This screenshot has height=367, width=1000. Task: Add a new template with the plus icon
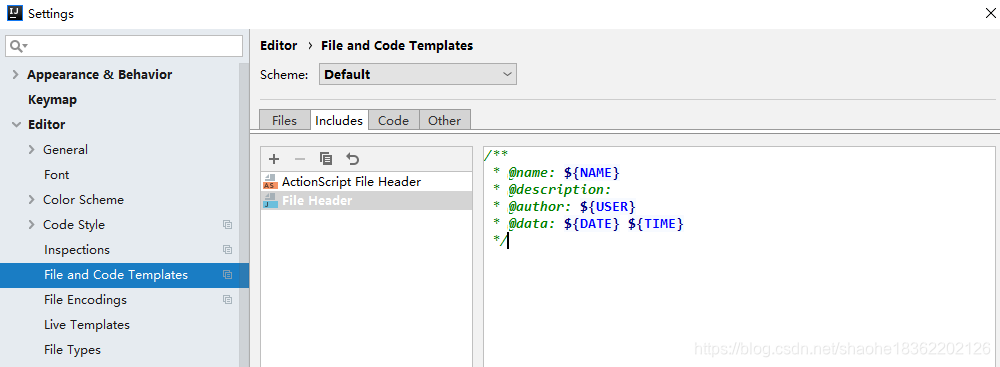(x=274, y=159)
